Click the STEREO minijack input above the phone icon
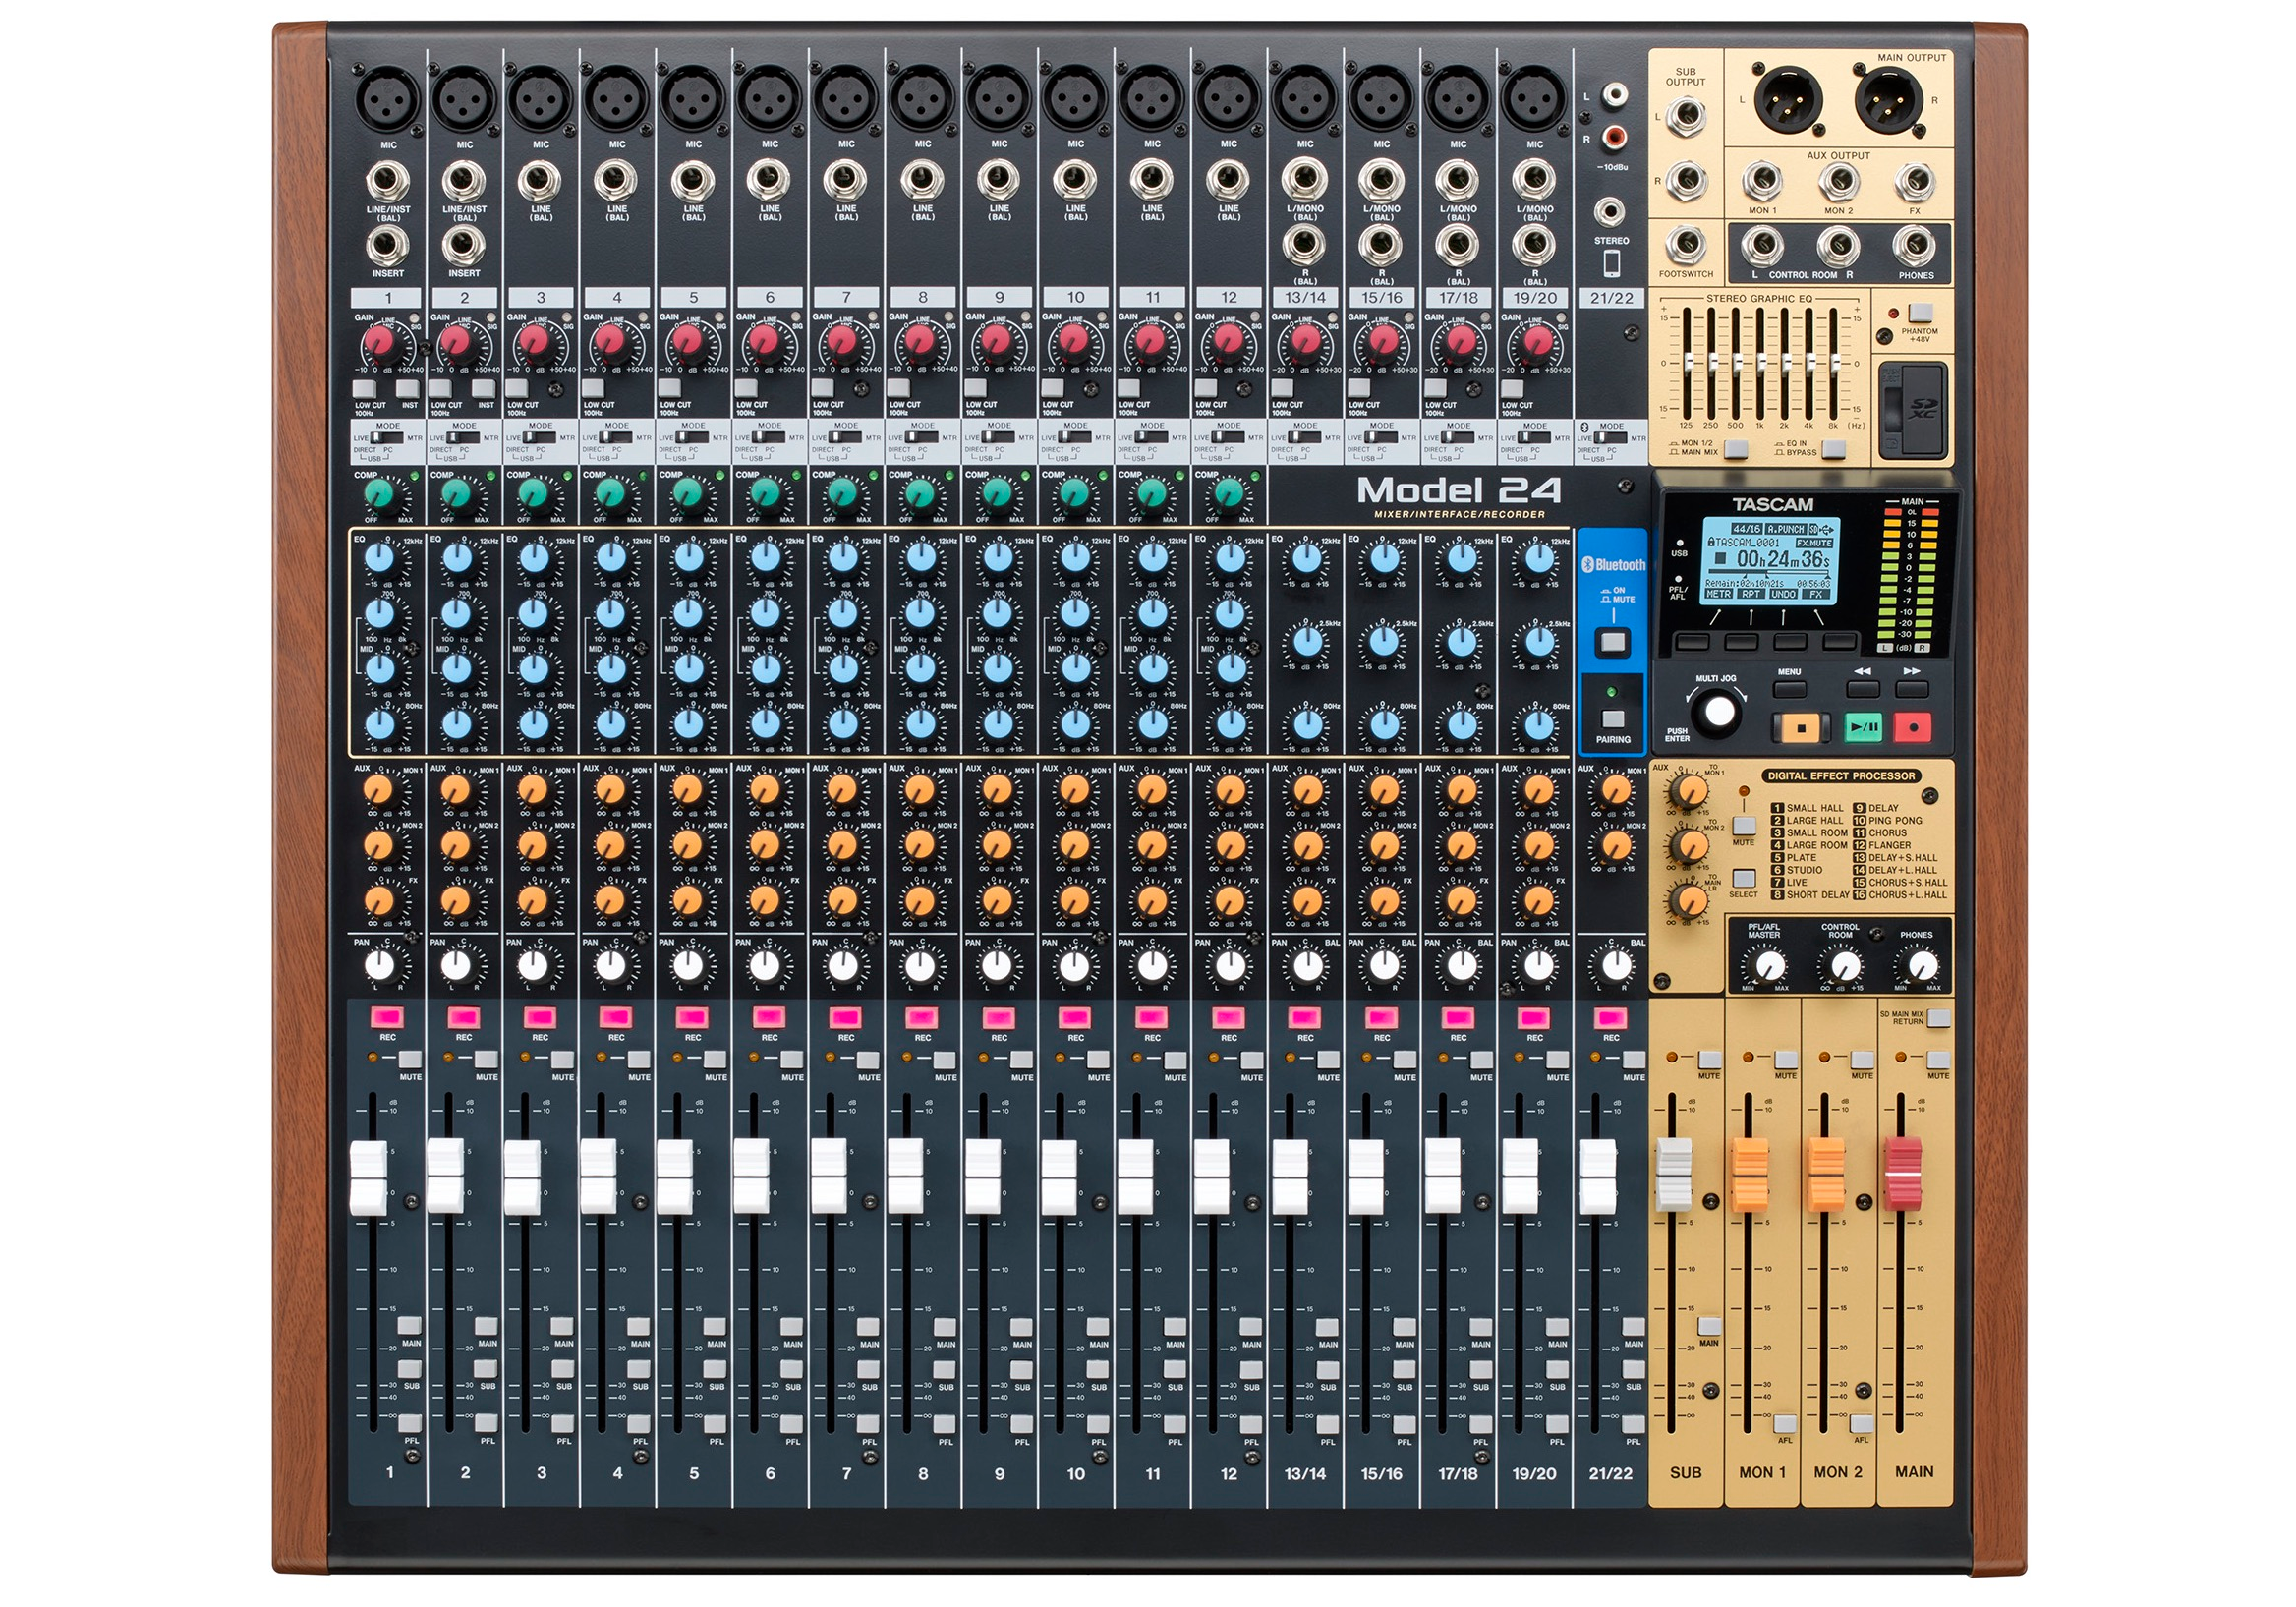 click(1609, 213)
